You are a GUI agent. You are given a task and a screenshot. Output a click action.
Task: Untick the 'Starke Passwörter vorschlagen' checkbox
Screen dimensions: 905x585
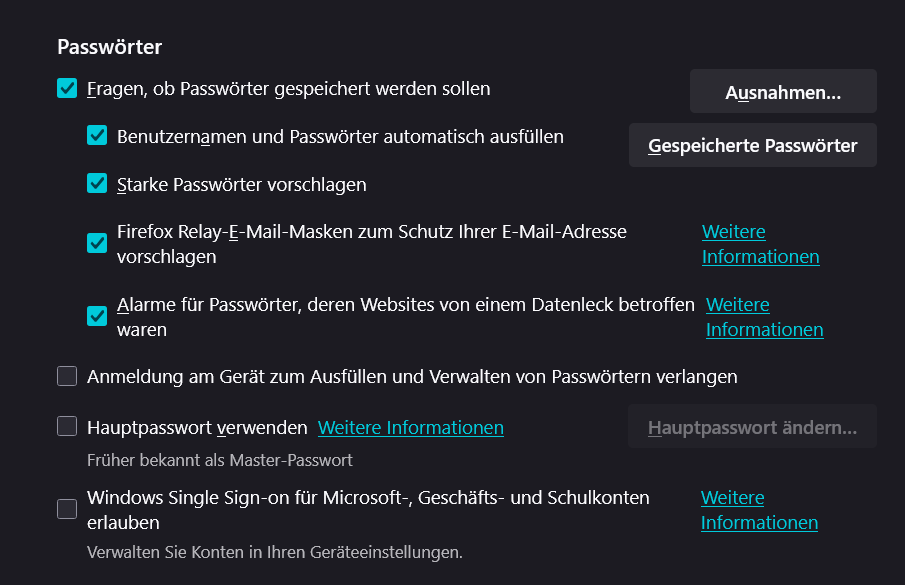point(97,184)
